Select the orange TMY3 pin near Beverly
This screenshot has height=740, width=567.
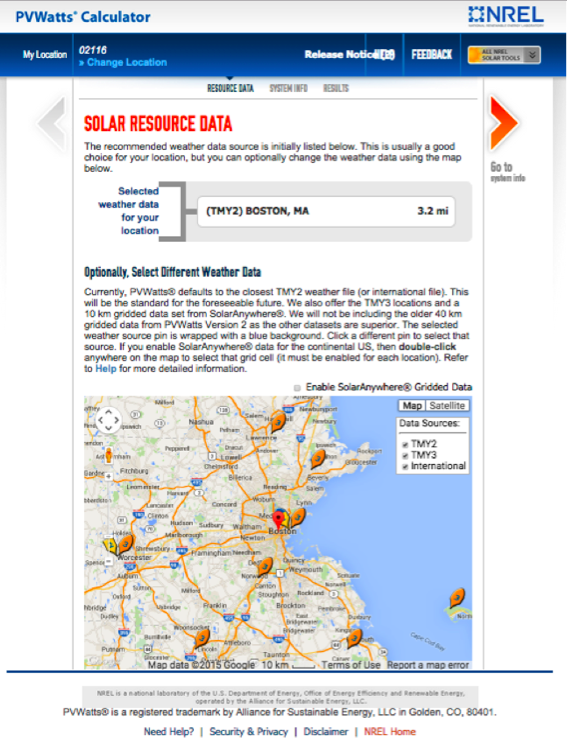[x=318, y=458]
